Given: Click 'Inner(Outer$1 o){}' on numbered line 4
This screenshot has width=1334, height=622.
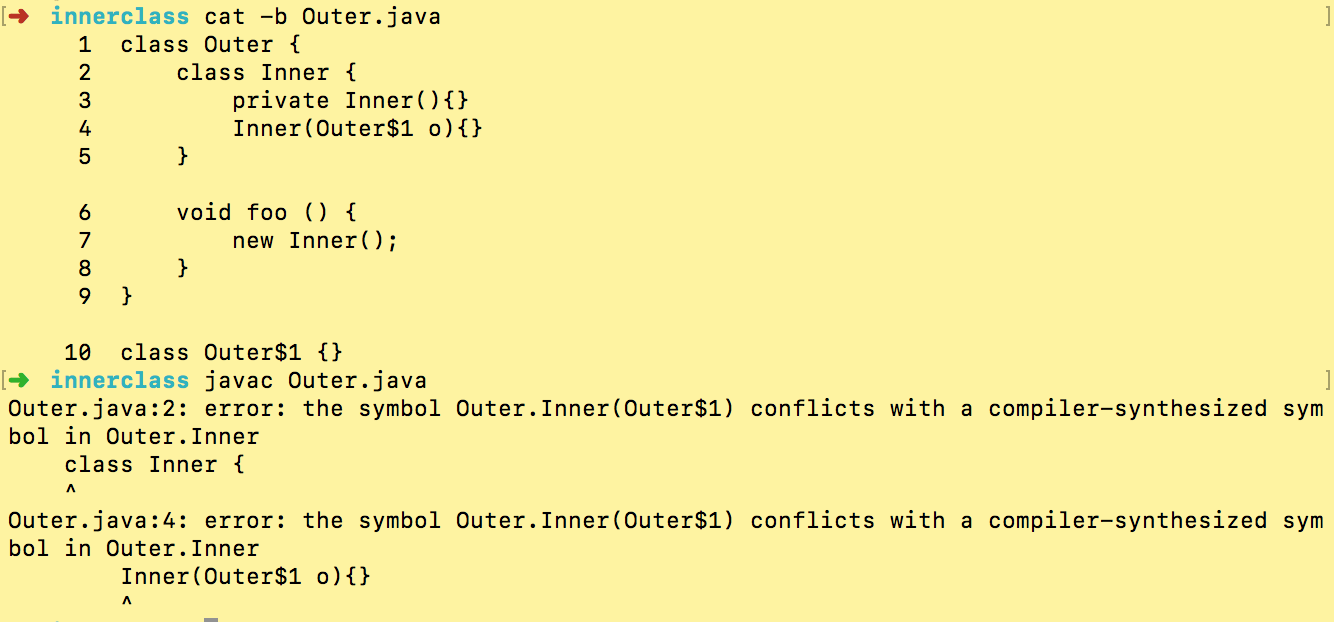Looking at the screenshot, I should pyautogui.click(x=357, y=128).
